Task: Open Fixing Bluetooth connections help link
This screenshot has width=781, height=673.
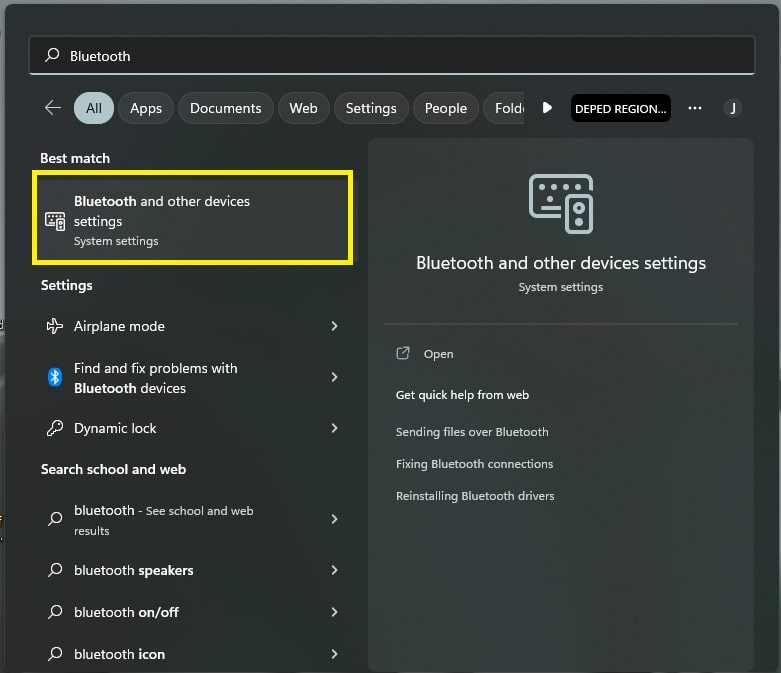Action: pos(474,464)
